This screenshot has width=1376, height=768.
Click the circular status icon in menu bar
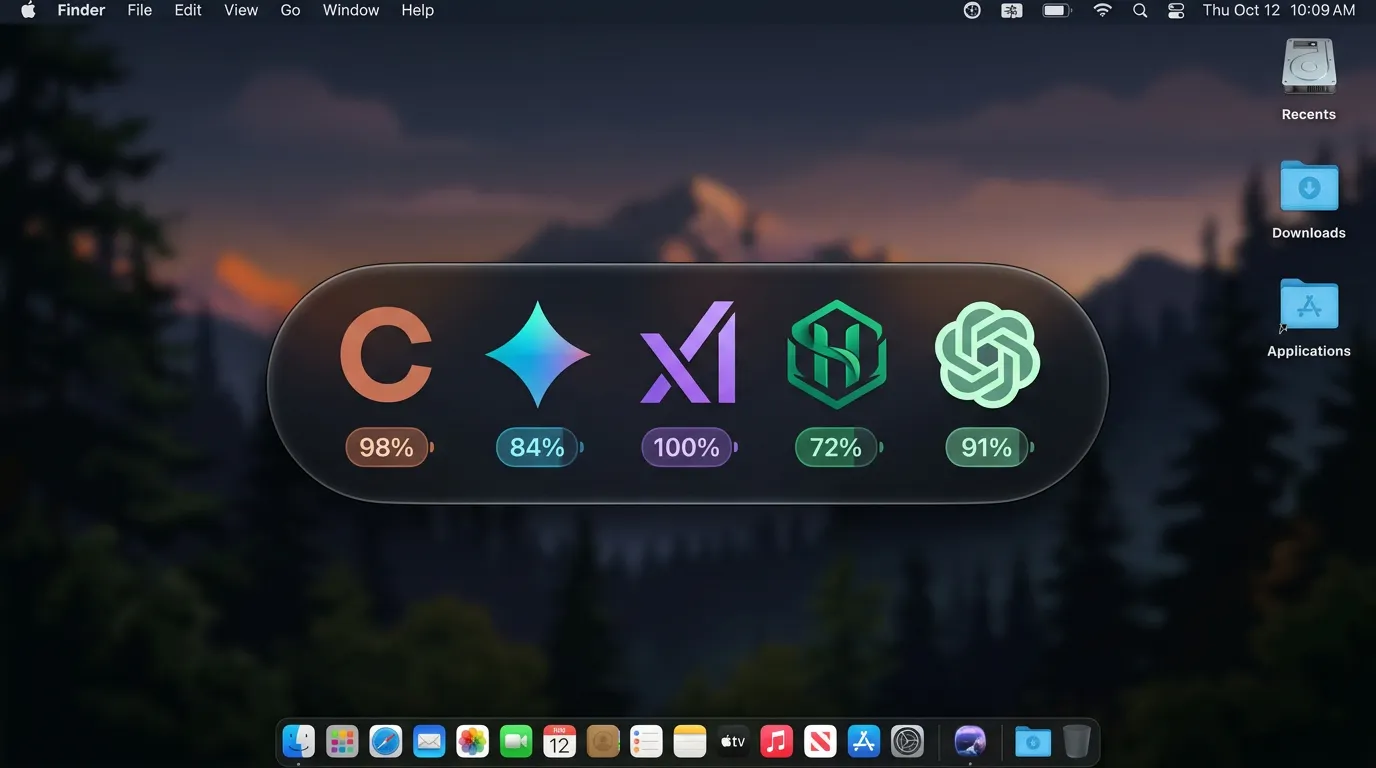click(972, 10)
